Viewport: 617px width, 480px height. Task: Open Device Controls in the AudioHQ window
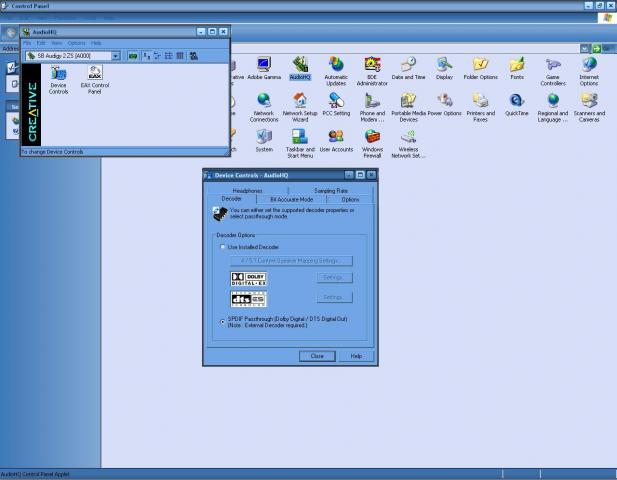[58, 80]
